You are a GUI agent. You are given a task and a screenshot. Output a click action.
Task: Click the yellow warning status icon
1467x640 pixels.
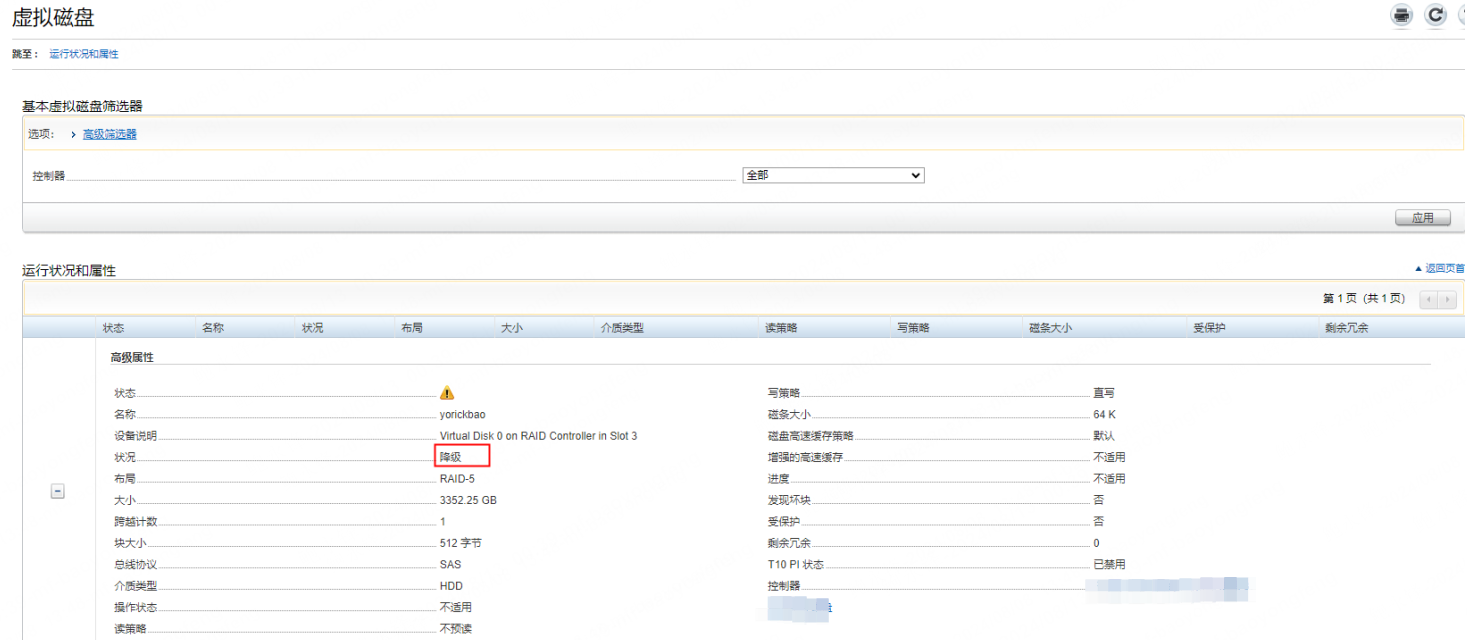click(447, 393)
